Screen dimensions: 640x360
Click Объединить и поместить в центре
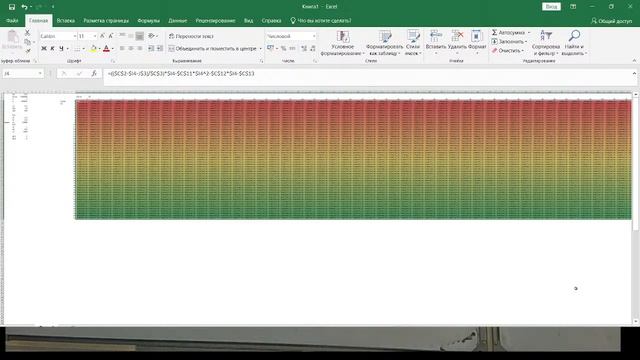coord(212,49)
